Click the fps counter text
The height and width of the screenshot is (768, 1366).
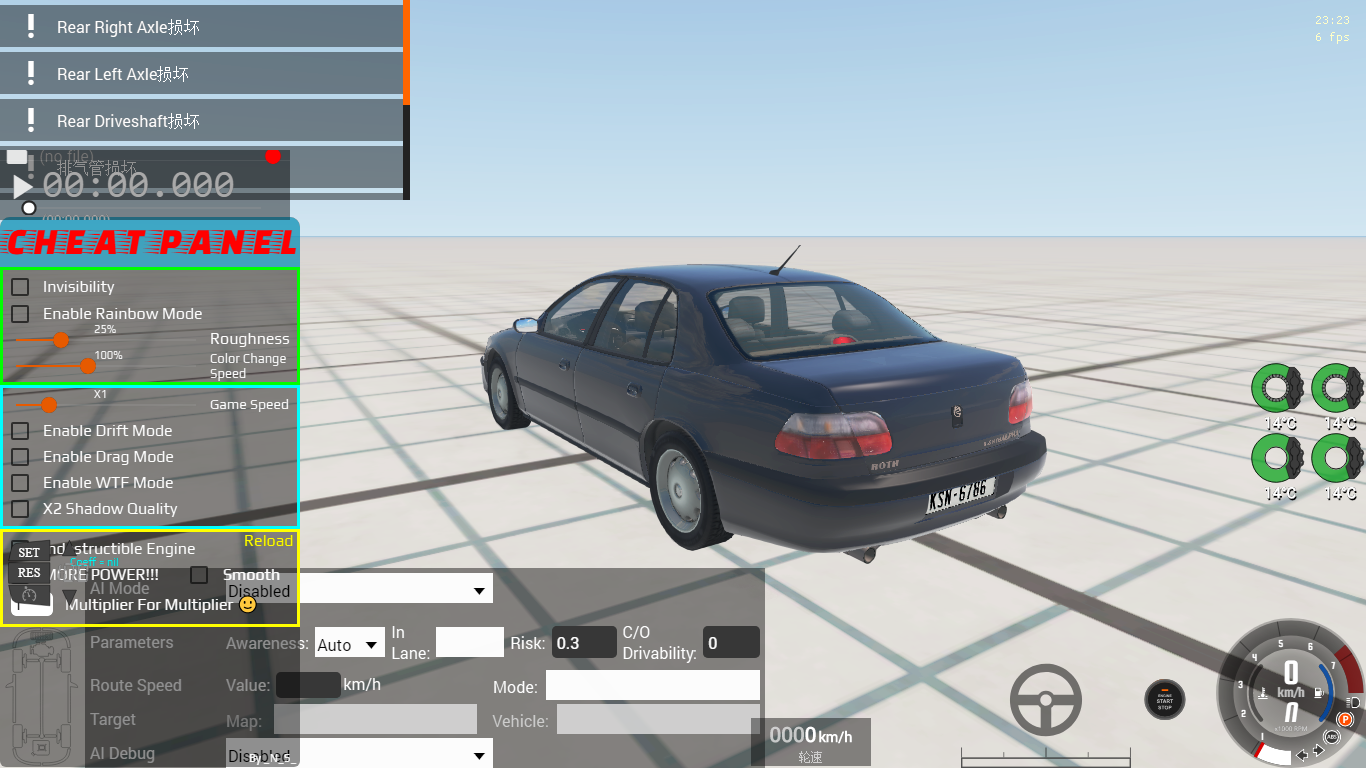click(1332, 37)
